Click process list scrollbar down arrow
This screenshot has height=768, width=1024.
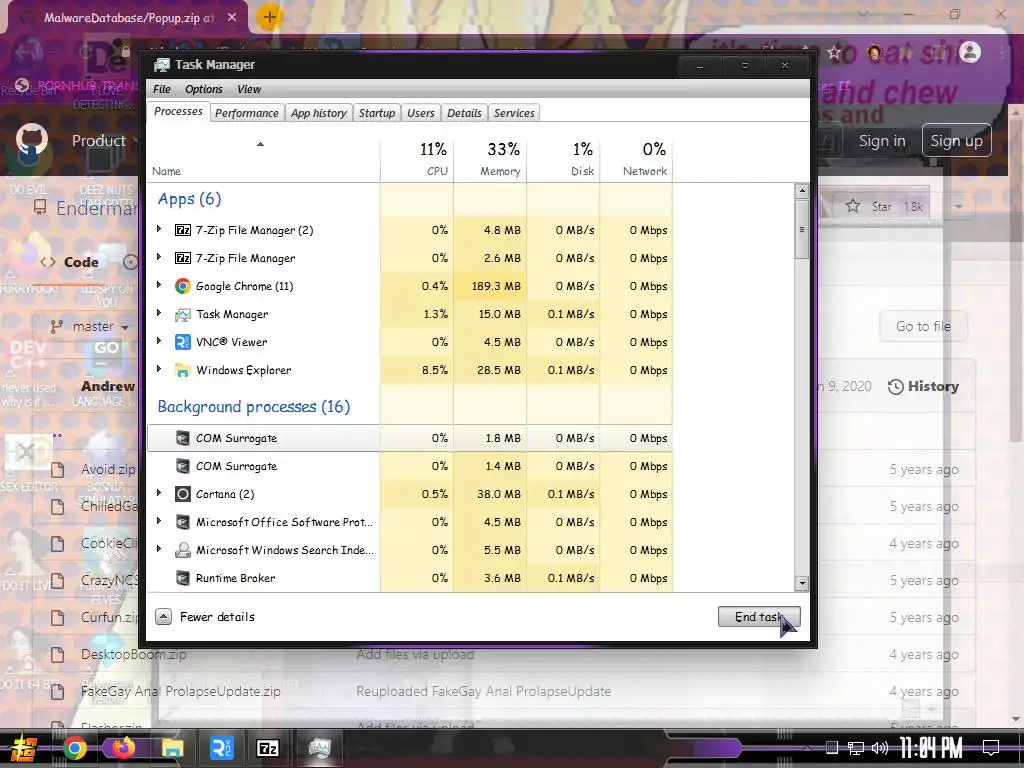coord(802,583)
